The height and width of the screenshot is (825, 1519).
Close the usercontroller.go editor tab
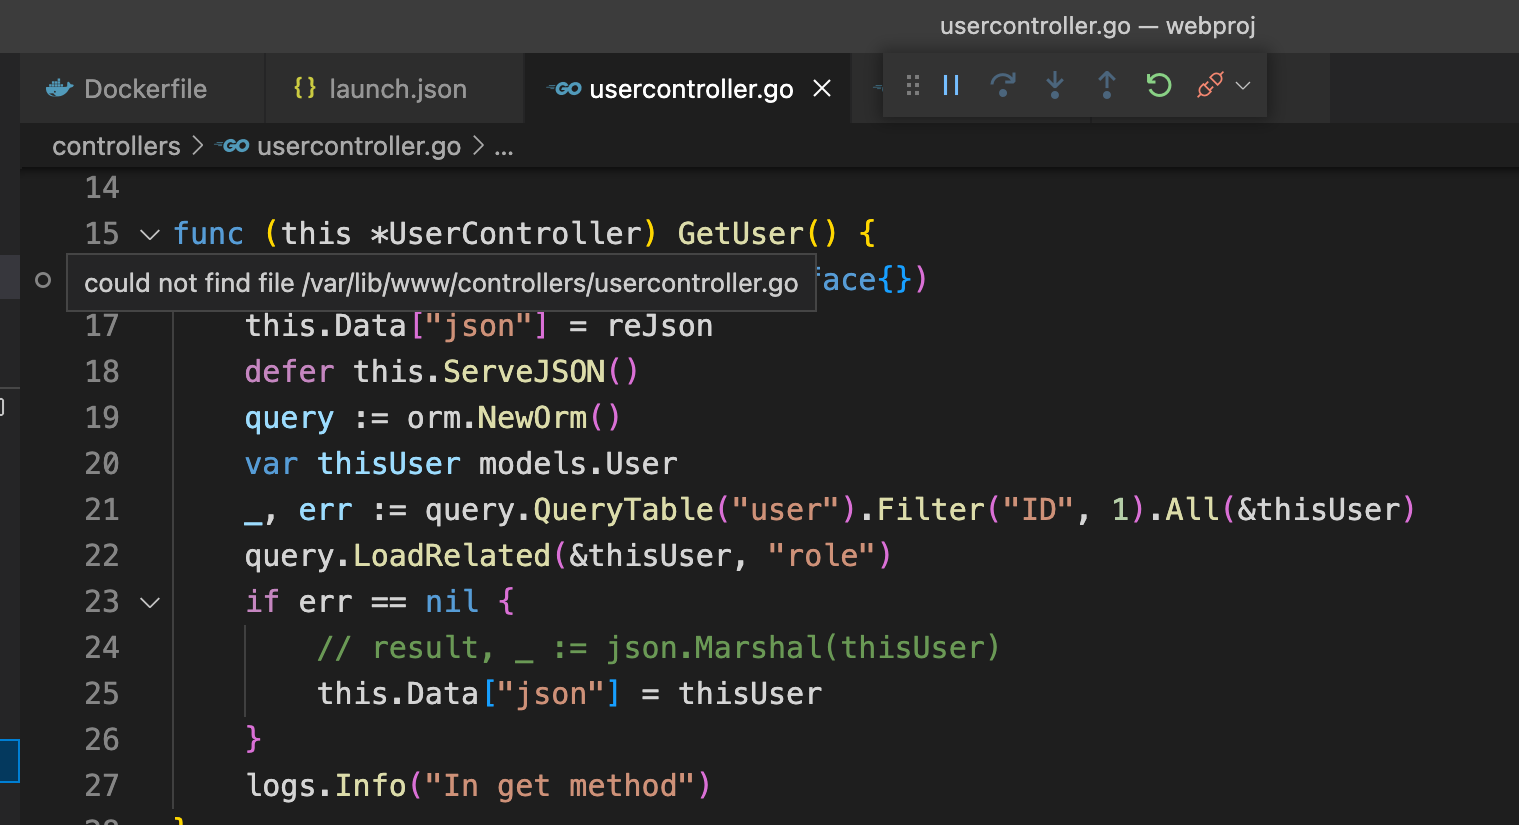[x=821, y=88]
